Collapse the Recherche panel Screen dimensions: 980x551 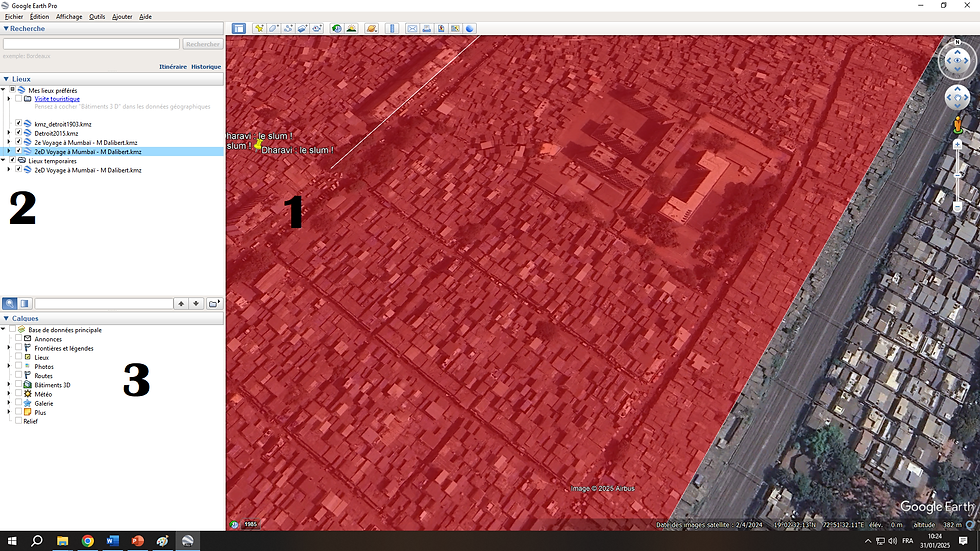point(6,28)
